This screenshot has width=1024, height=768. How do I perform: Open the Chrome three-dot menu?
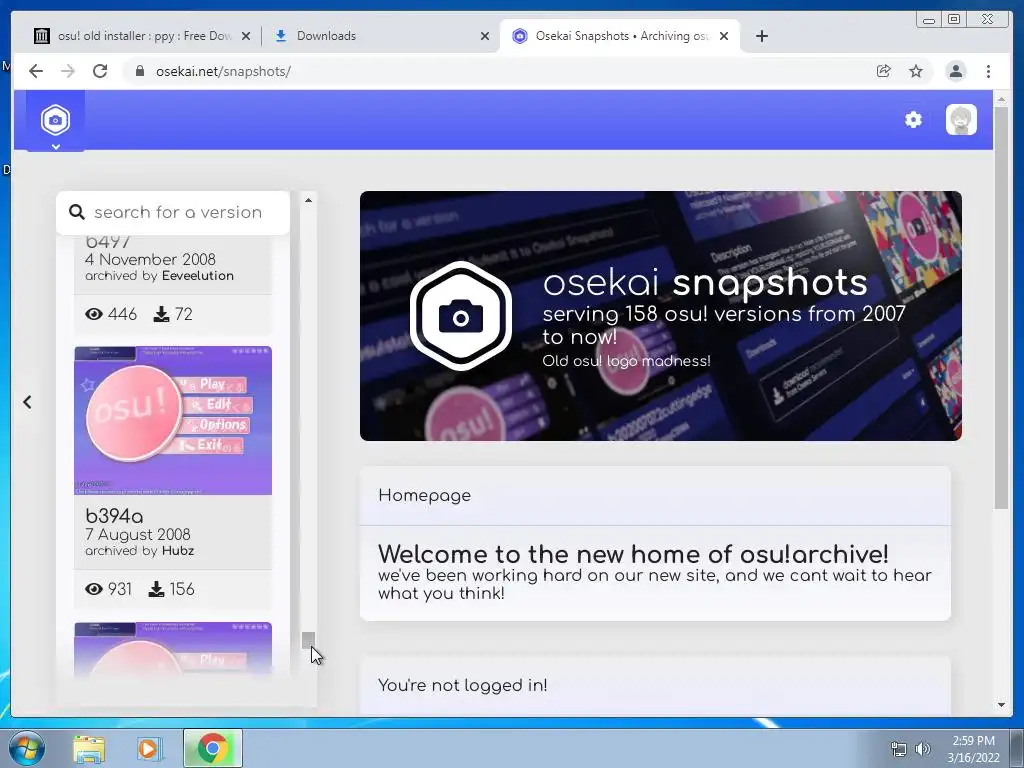pos(988,71)
